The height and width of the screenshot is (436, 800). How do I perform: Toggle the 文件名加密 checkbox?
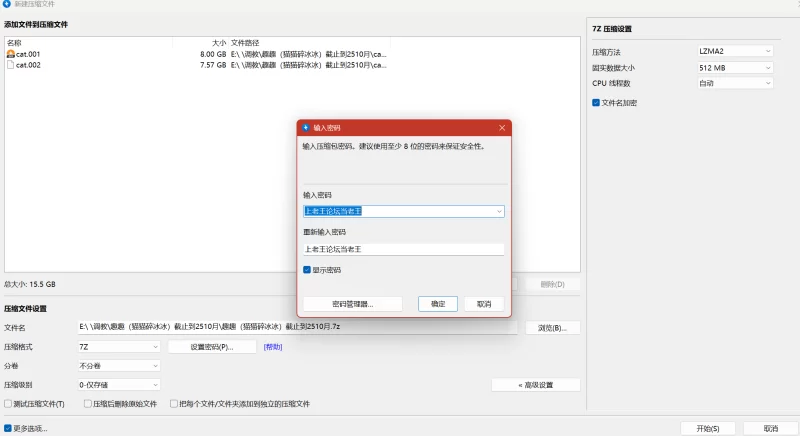pyautogui.click(x=596, y=102)
